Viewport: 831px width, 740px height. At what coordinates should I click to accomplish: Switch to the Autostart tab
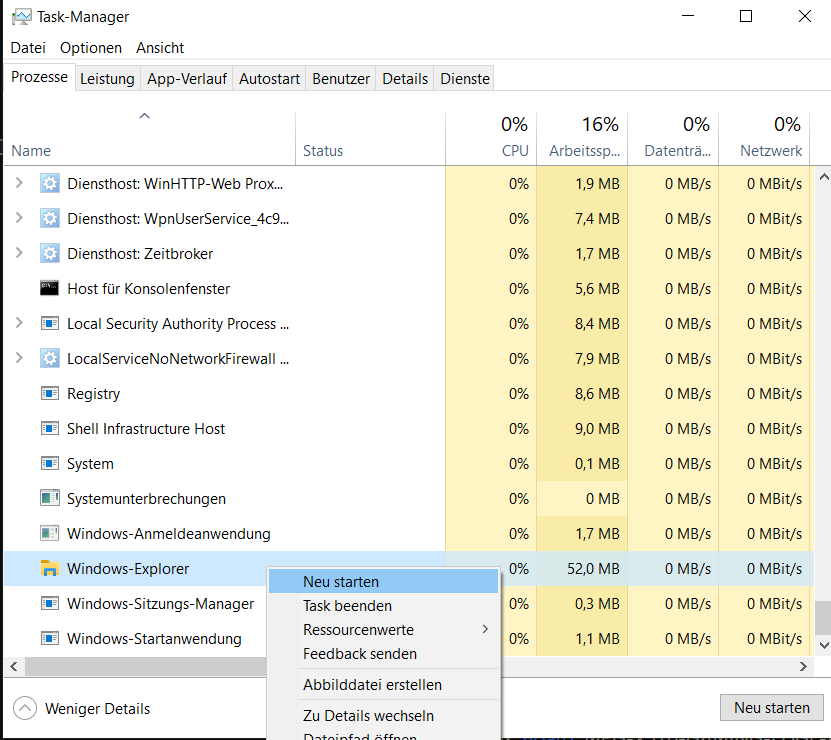269,78
